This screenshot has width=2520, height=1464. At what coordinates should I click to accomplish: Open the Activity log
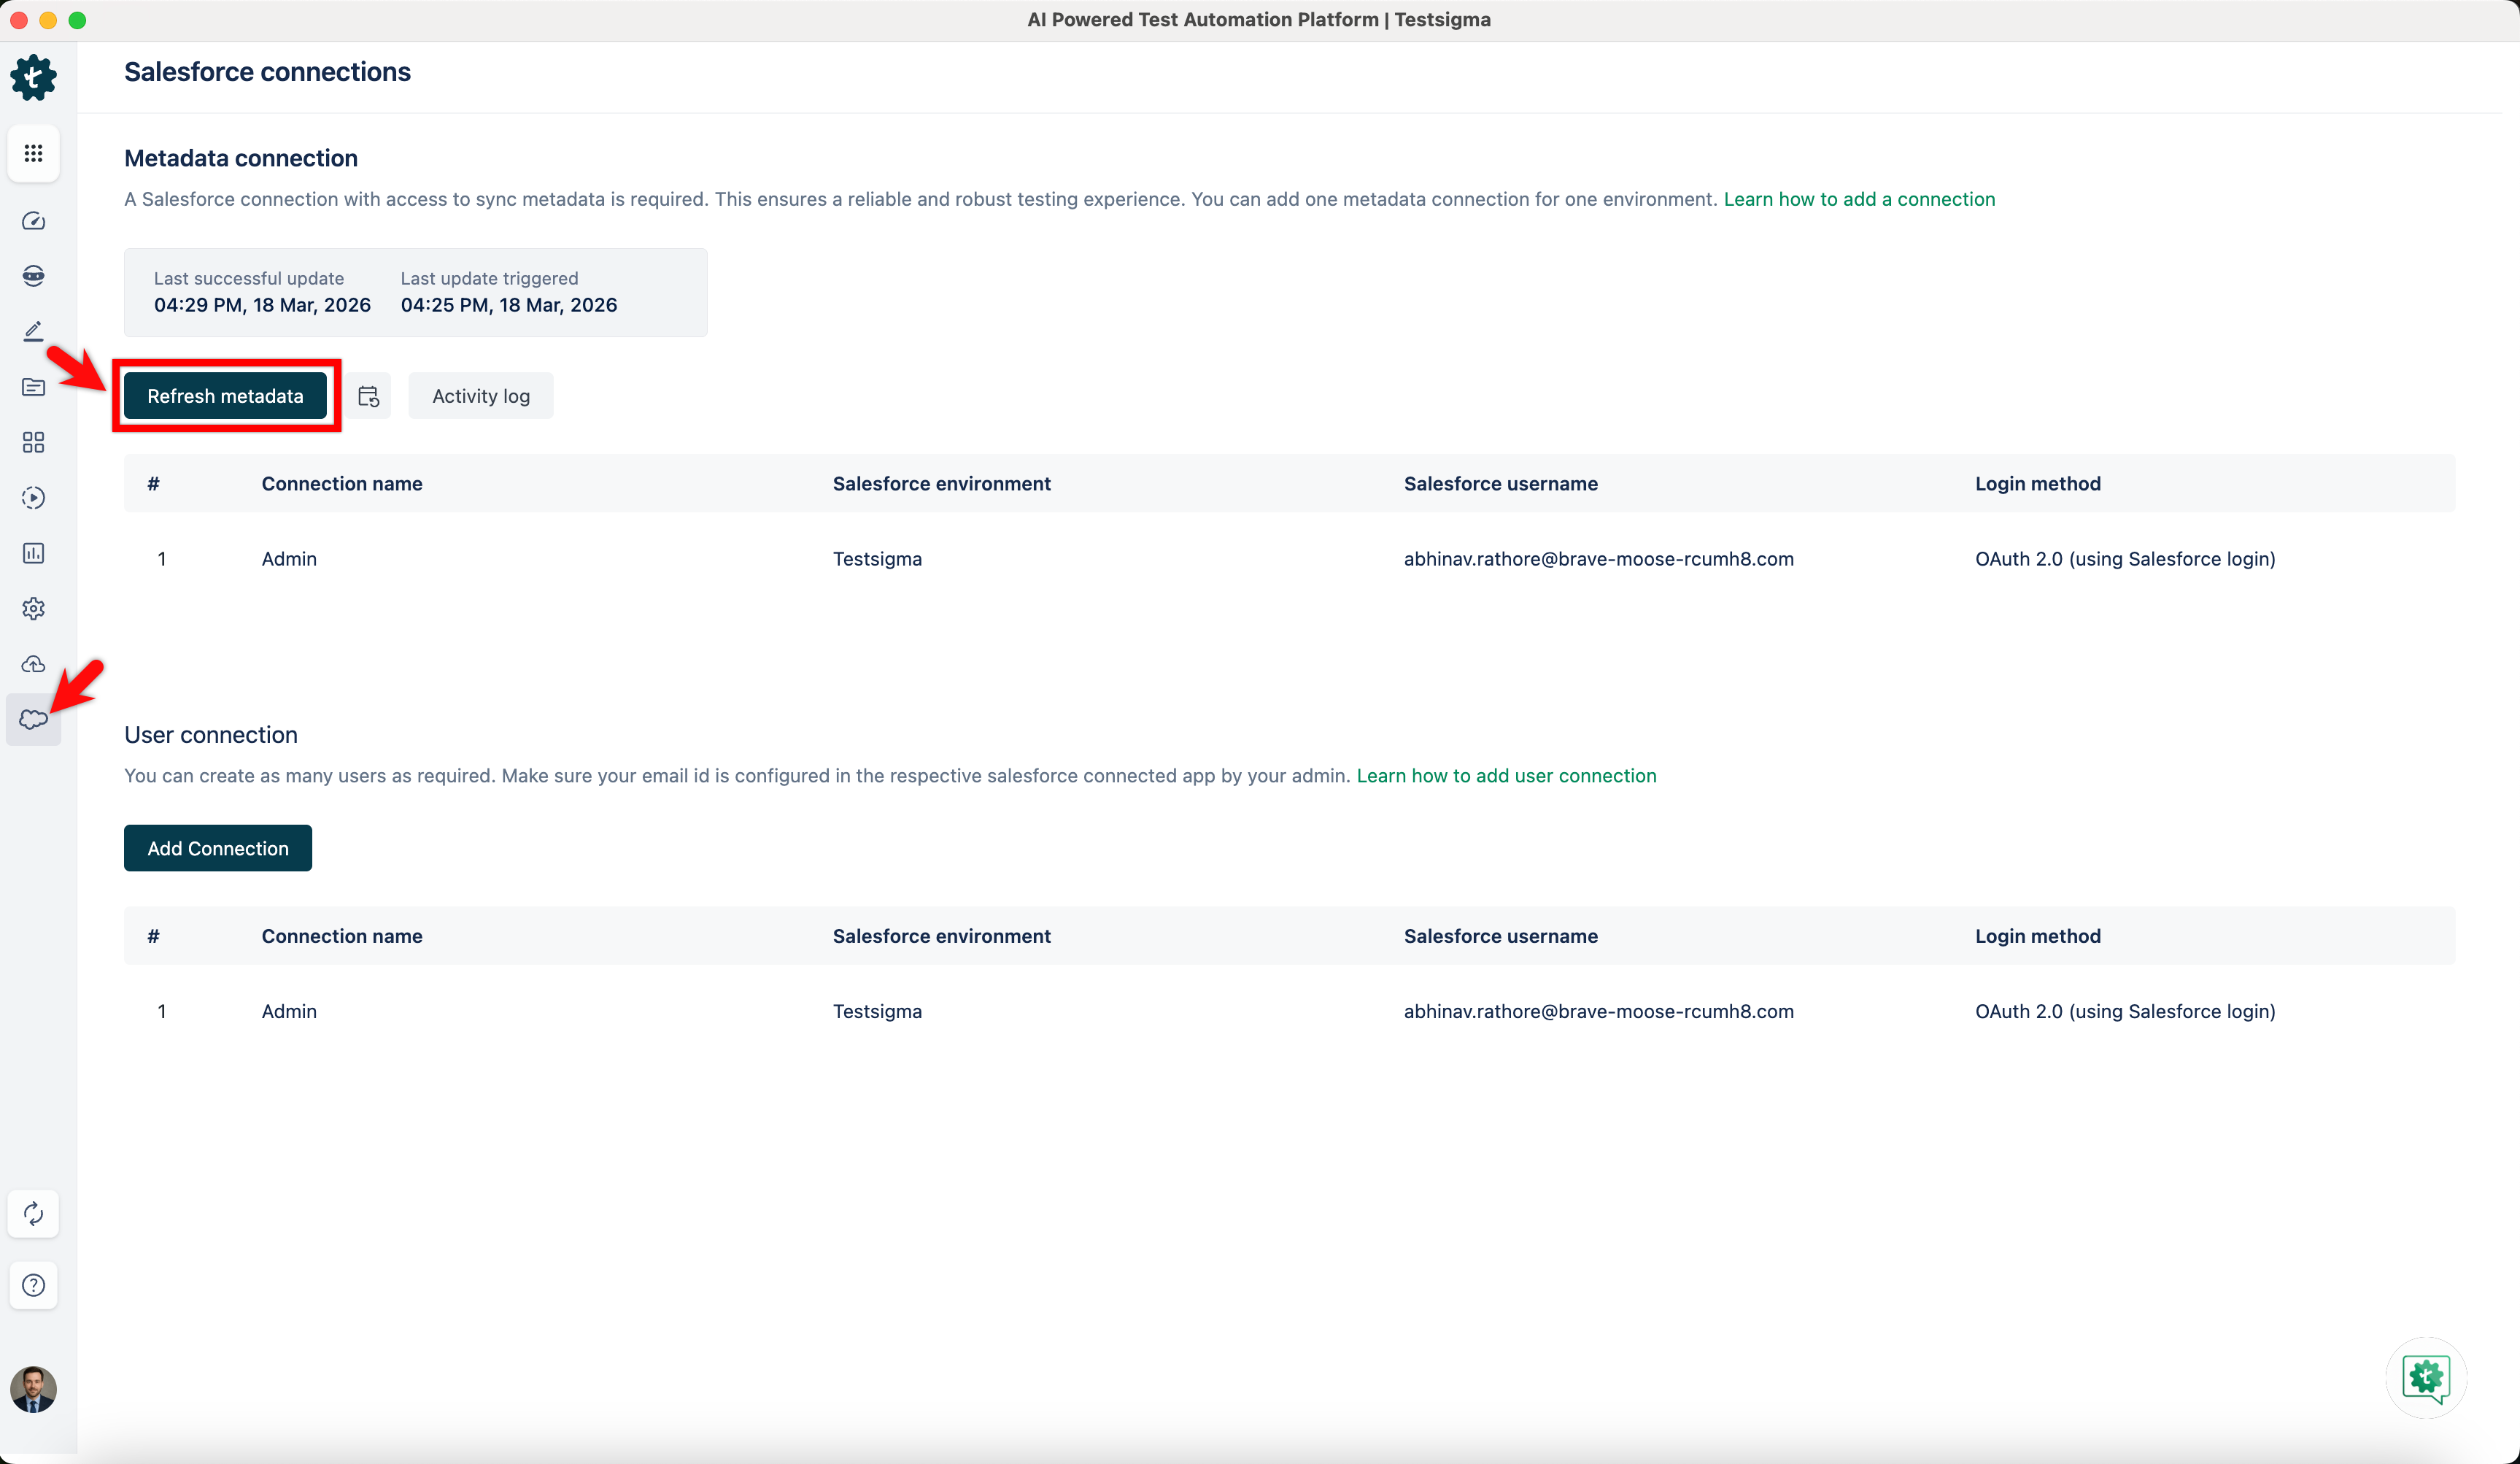pyautogui.click(x=480, y=396)
